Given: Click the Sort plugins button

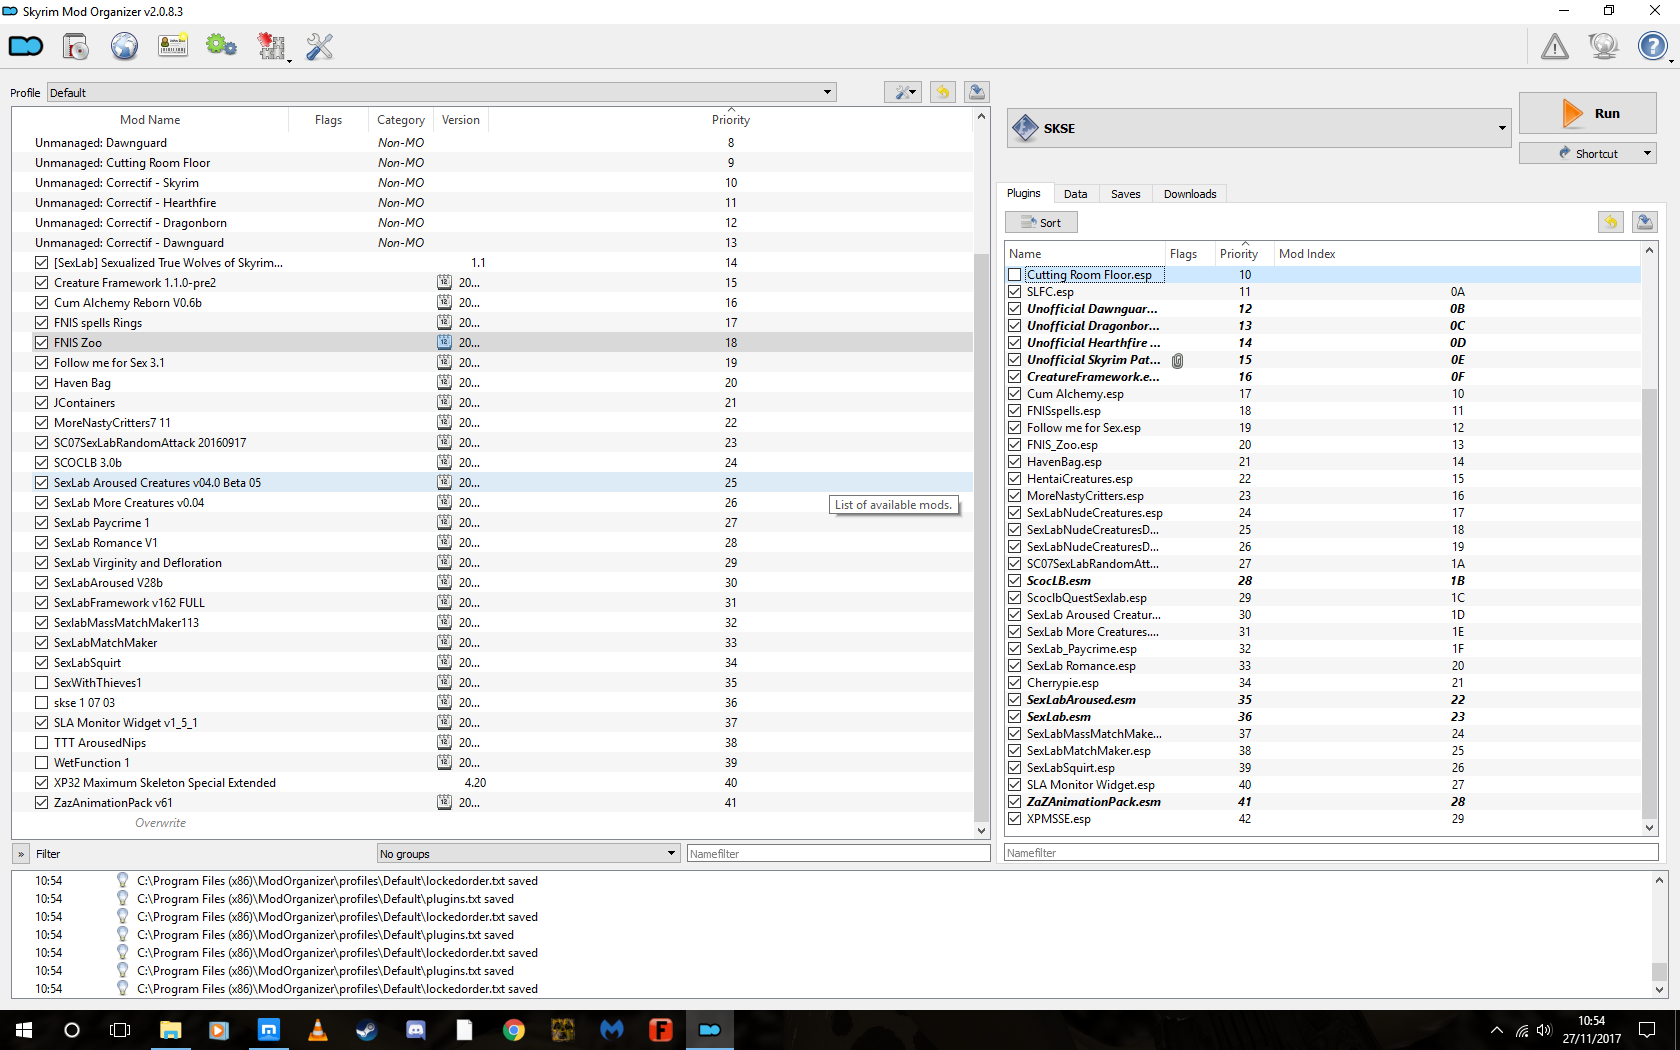Looking at the screenshot, I should (1041, 222).
